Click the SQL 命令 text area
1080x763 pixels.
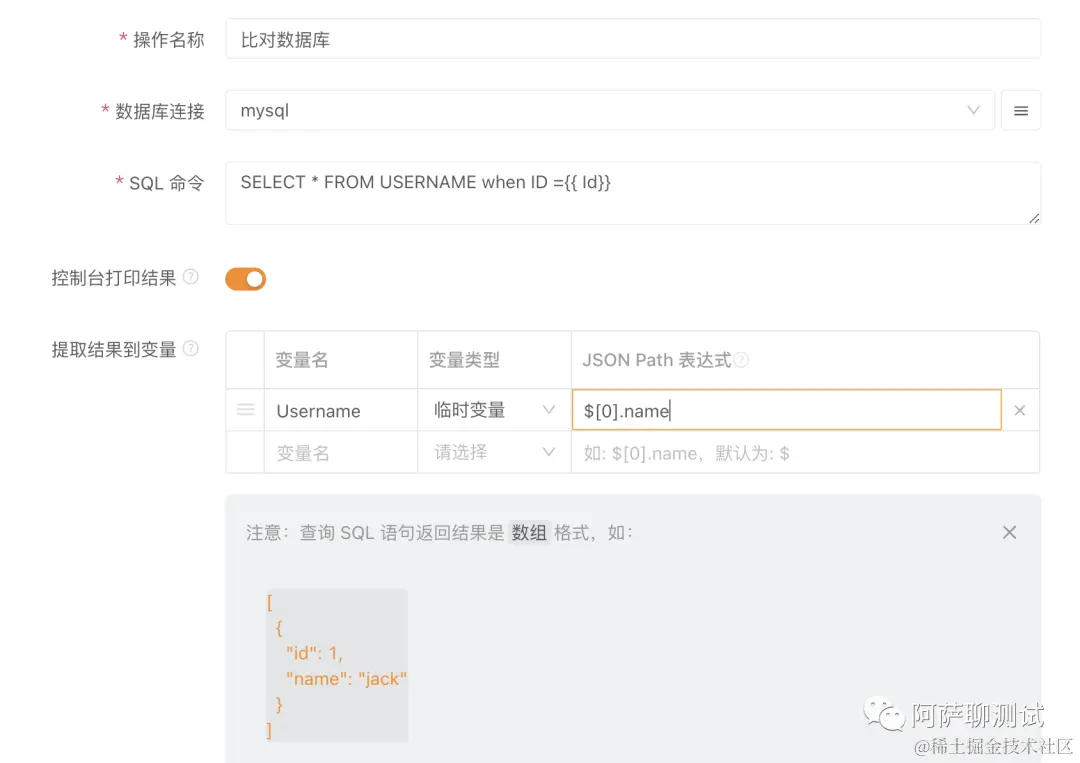point(632,194)
